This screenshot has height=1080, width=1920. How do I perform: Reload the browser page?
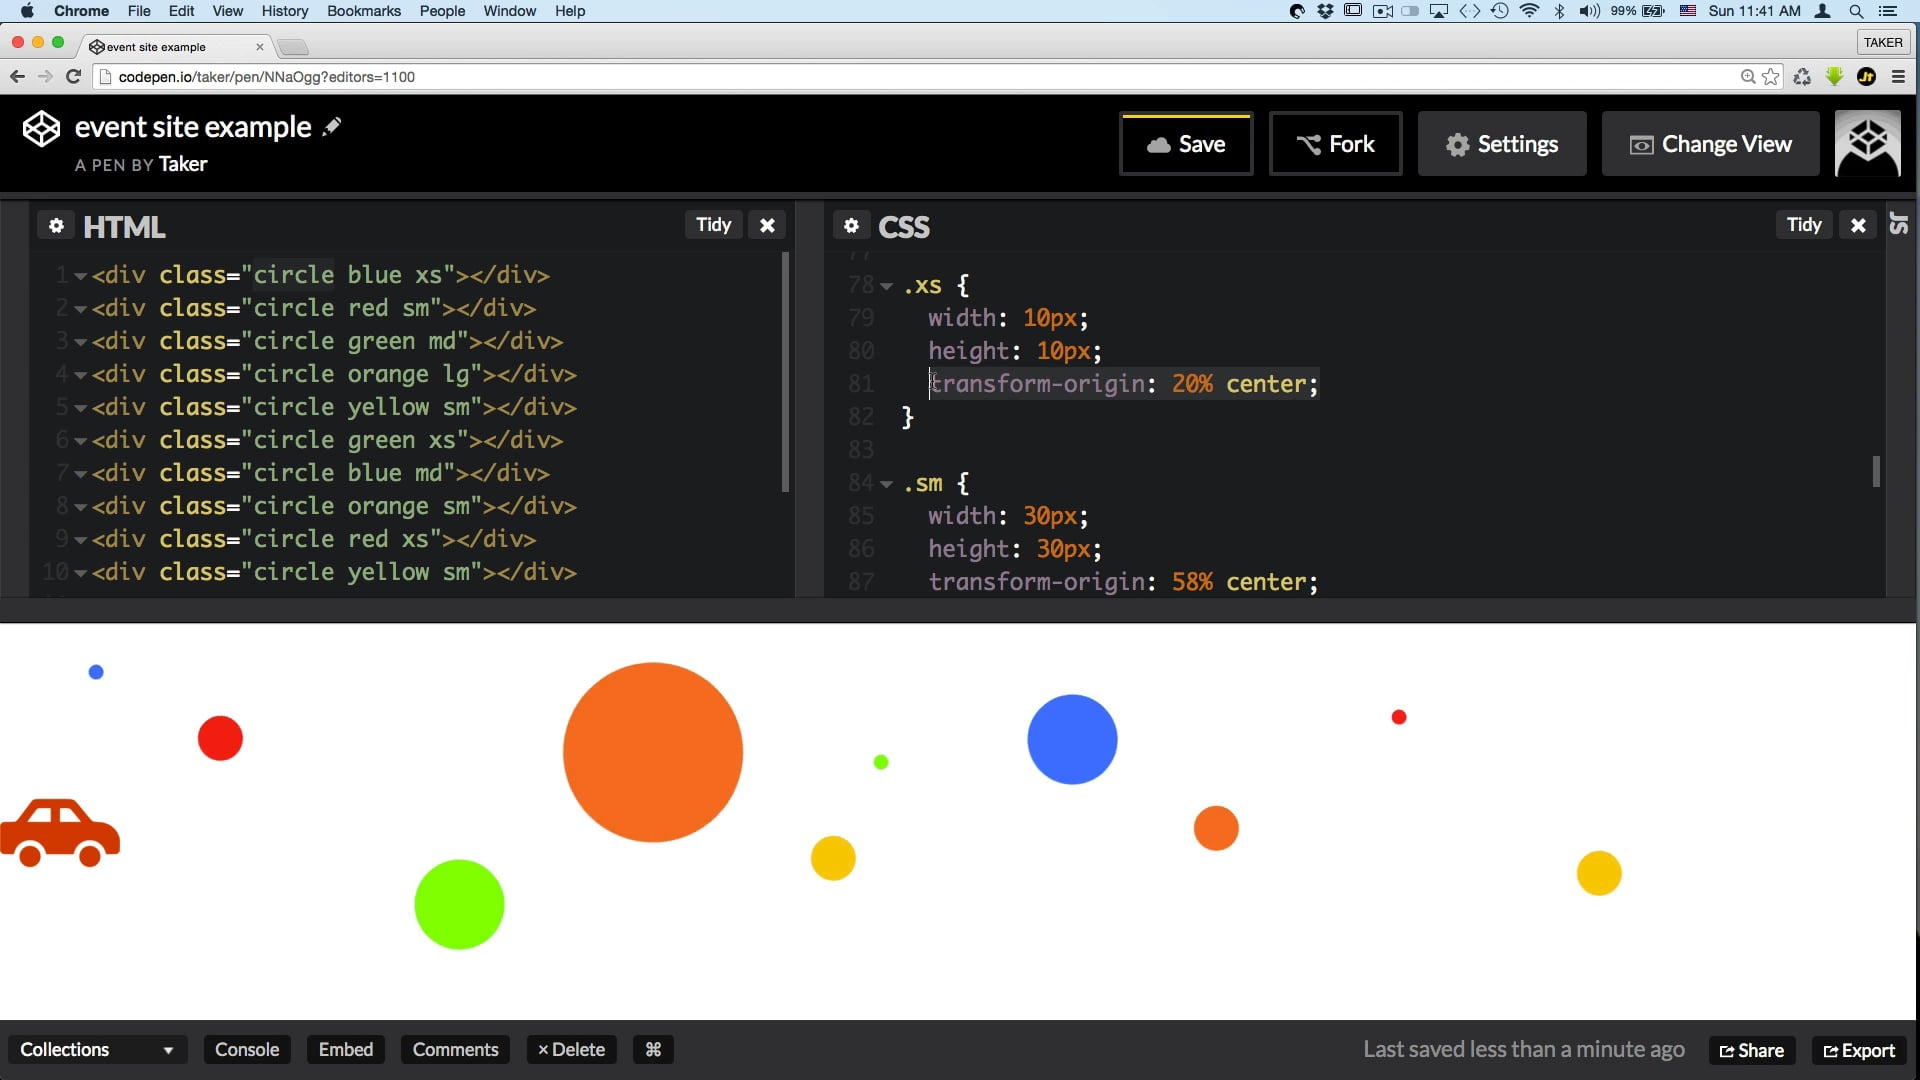[x=73, y=77]
